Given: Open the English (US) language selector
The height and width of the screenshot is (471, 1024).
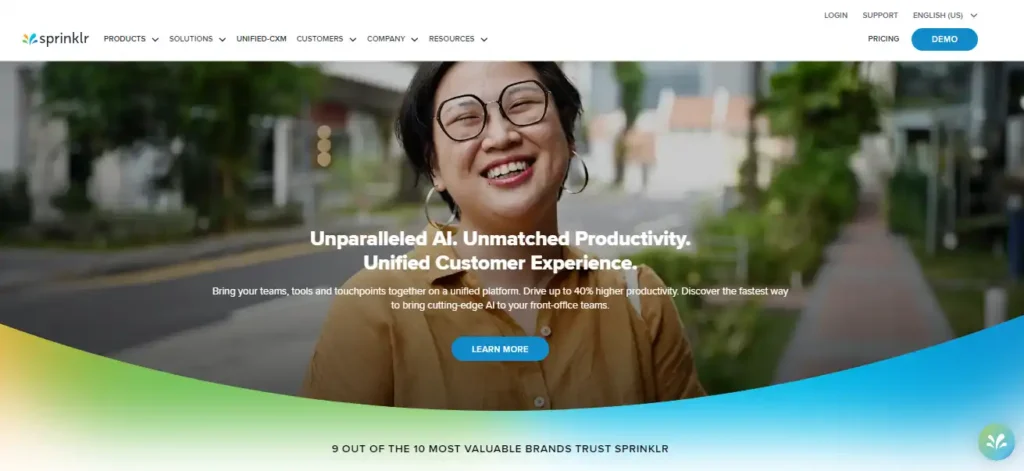Looking at the screenshot, I should click(x=945, y=15).
